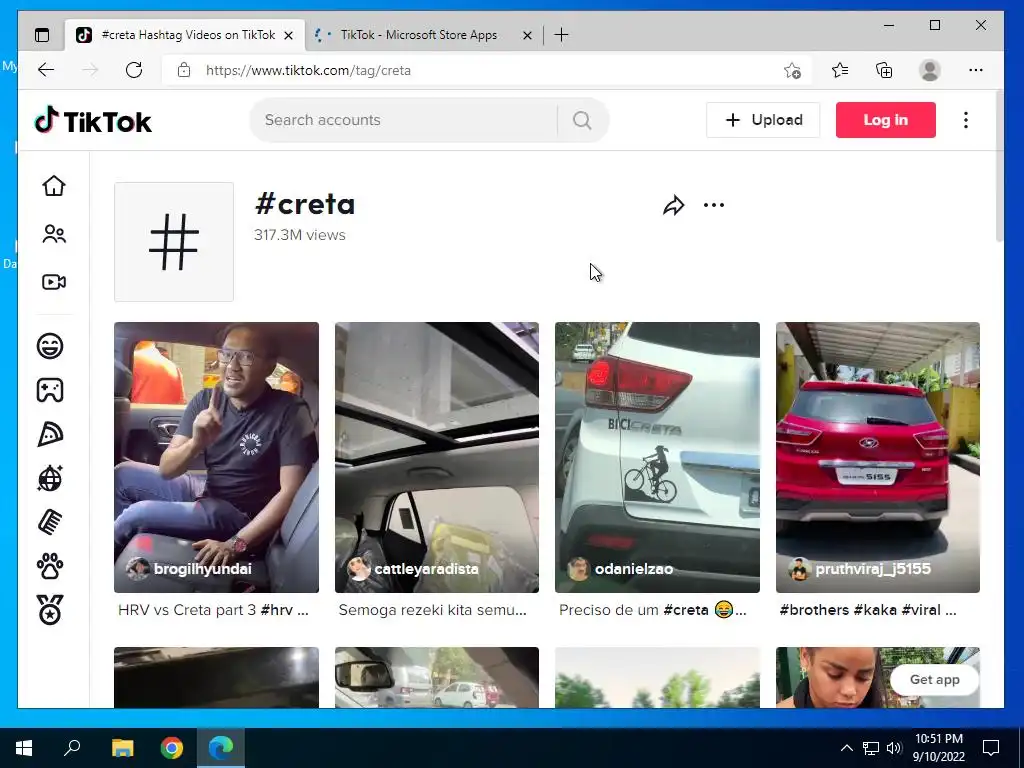Click the Upload button
1024x768 pixels.
click(763, 120)
